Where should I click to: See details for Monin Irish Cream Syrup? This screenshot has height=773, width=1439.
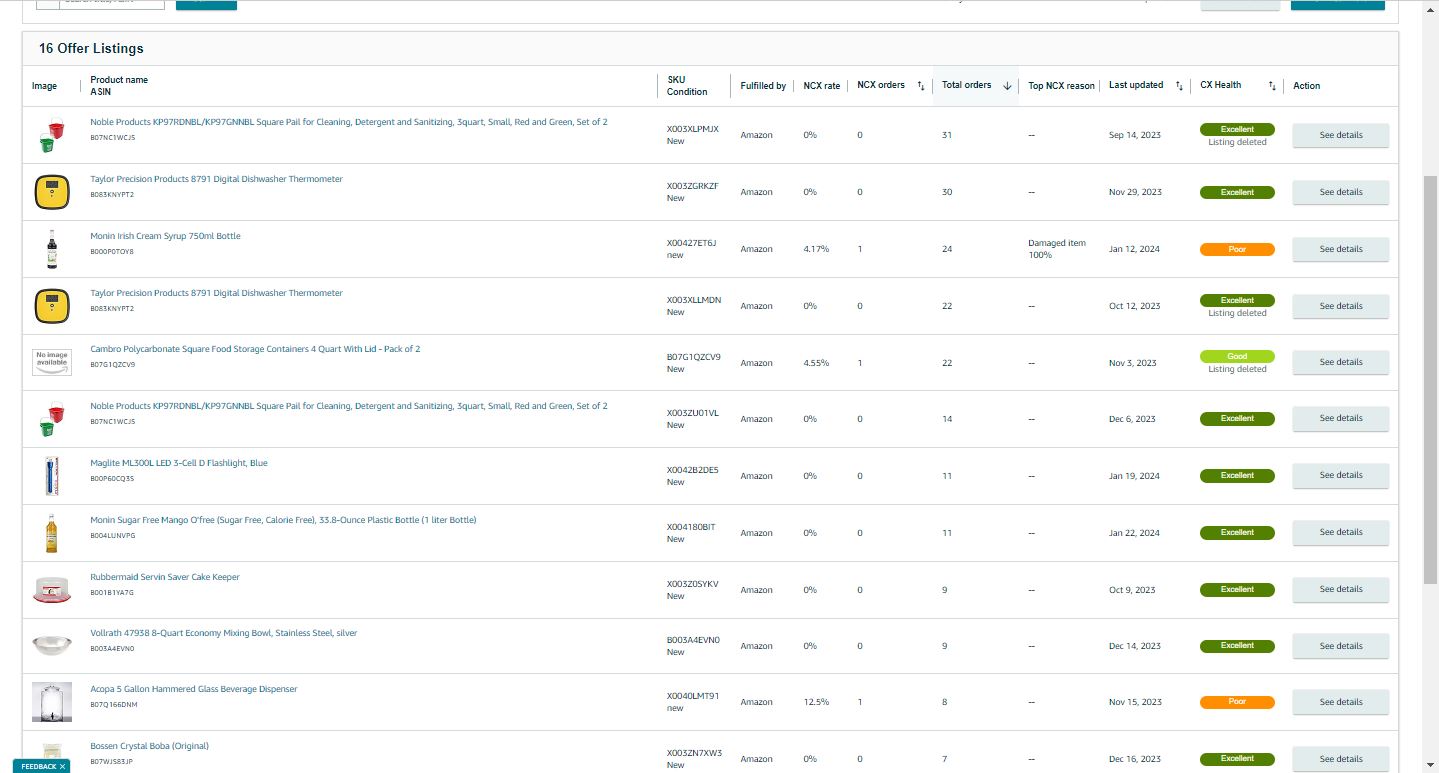[x=1340, y=249]
